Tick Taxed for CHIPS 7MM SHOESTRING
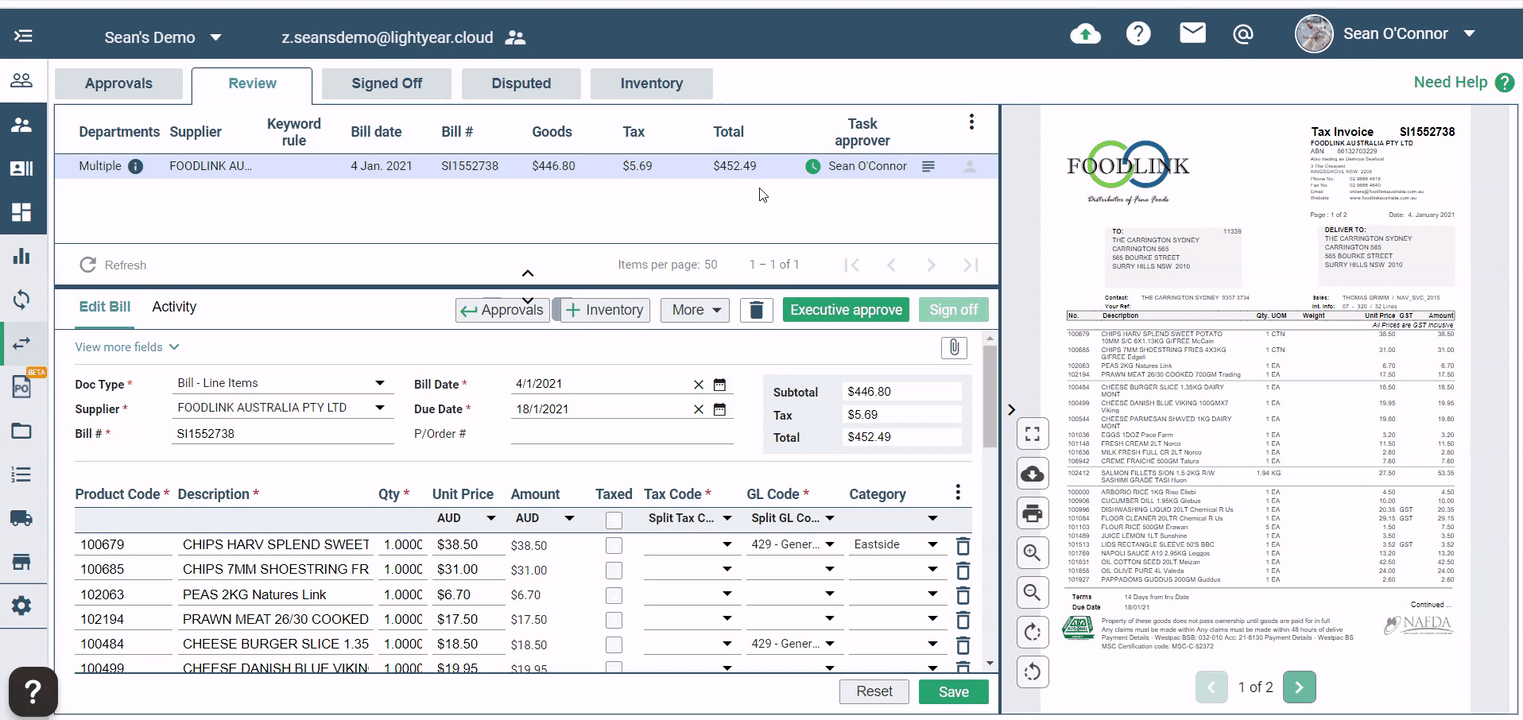 click(x=614, y=570)
